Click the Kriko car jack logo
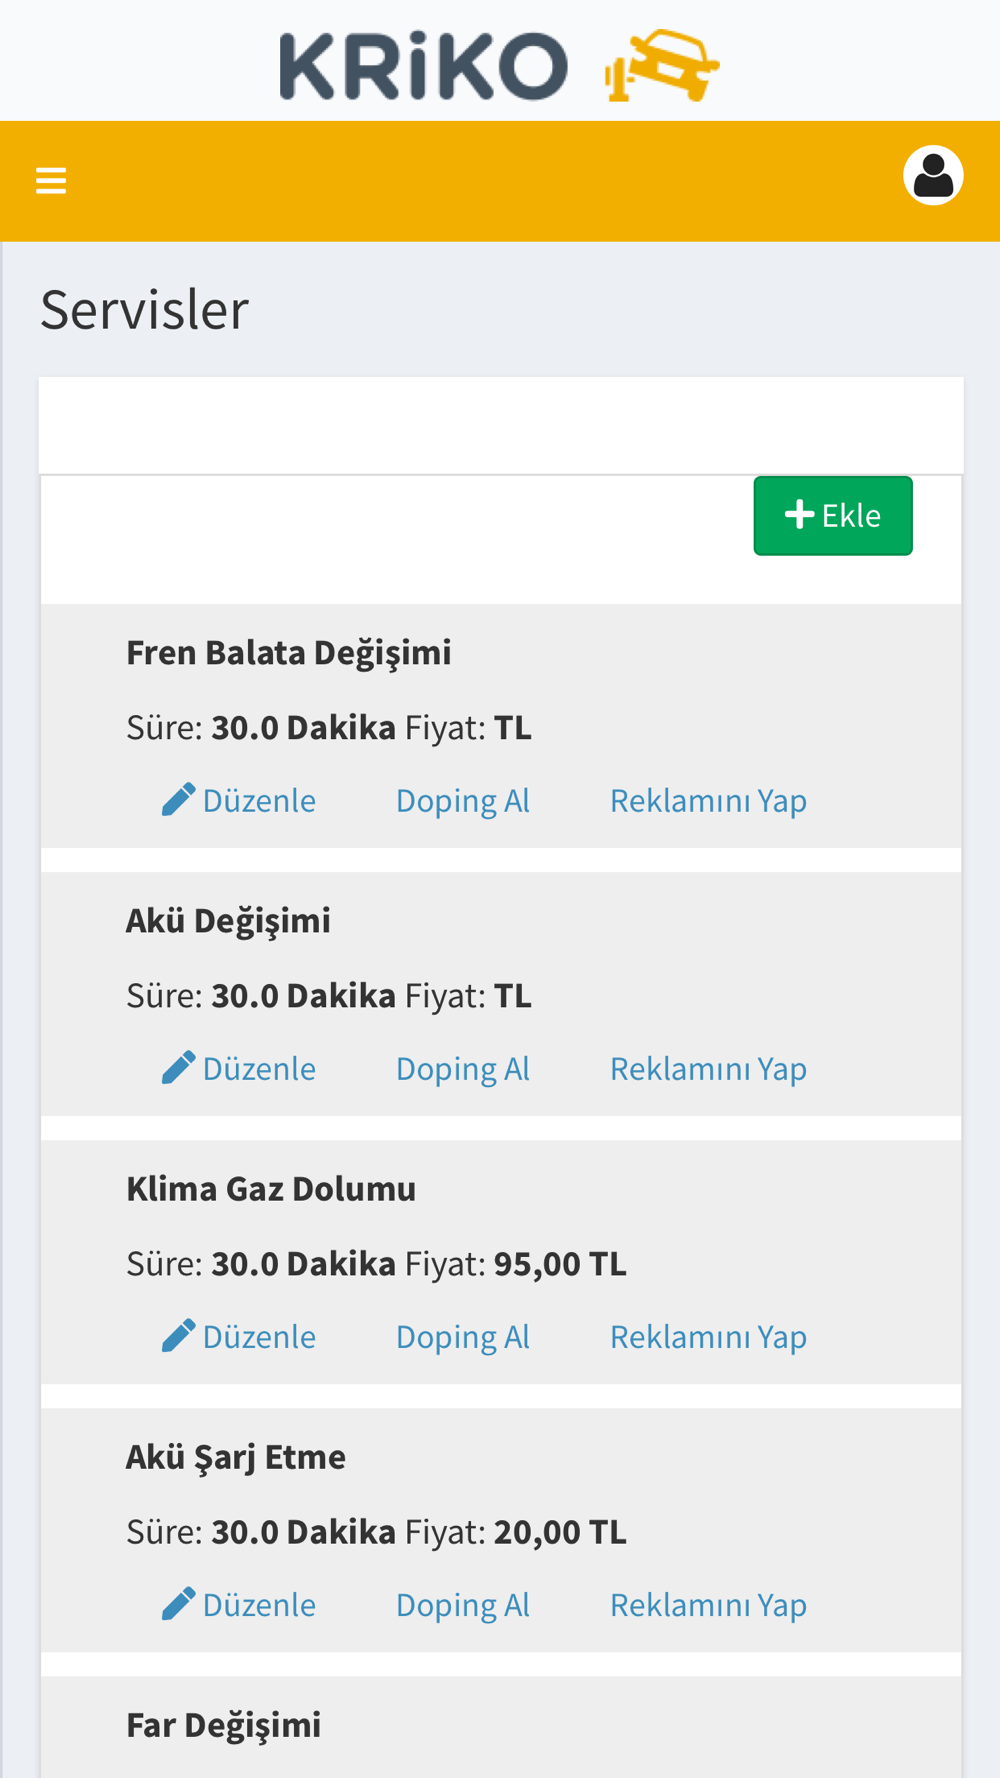The width and height of the screenshot is (1000, 1778). tap(662, 66)
